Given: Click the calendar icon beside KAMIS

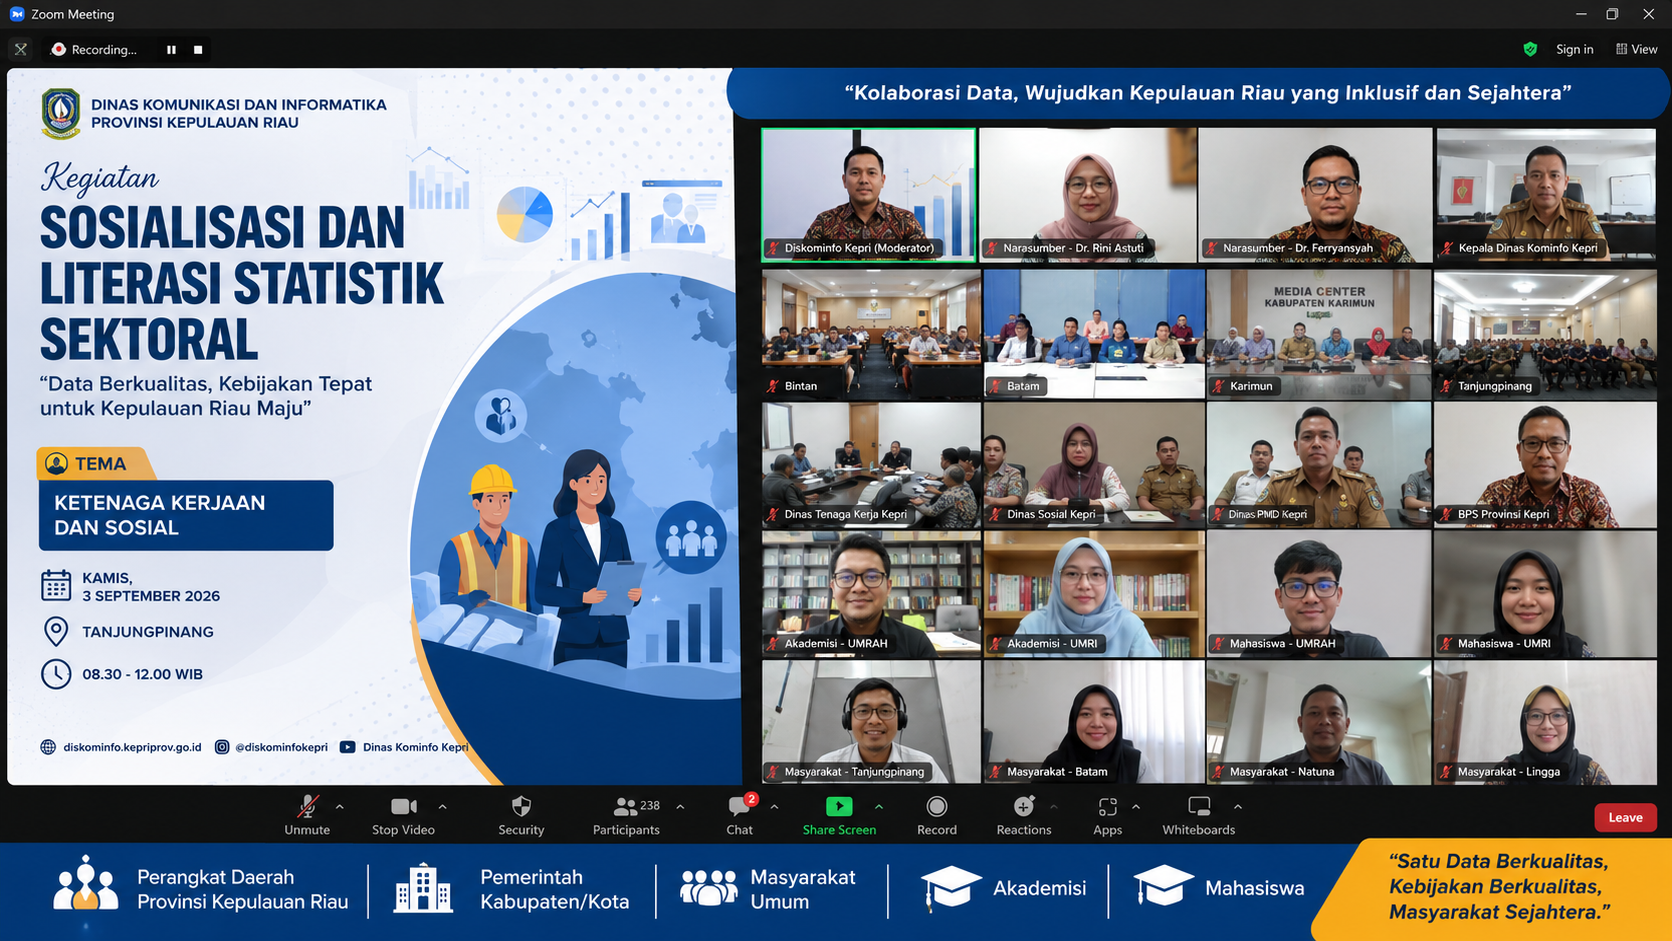Looking at the screenshot, I should [x=56, y=586].
